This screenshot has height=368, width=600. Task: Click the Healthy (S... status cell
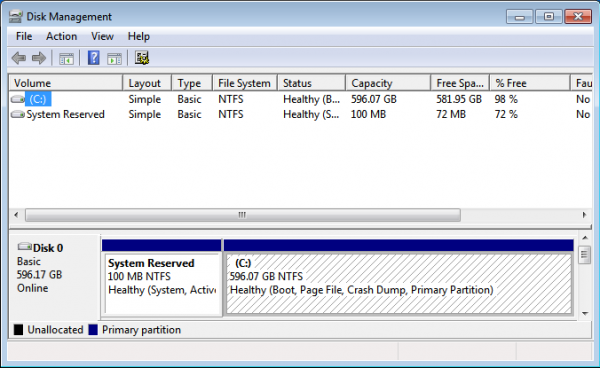tap(311, 114)
